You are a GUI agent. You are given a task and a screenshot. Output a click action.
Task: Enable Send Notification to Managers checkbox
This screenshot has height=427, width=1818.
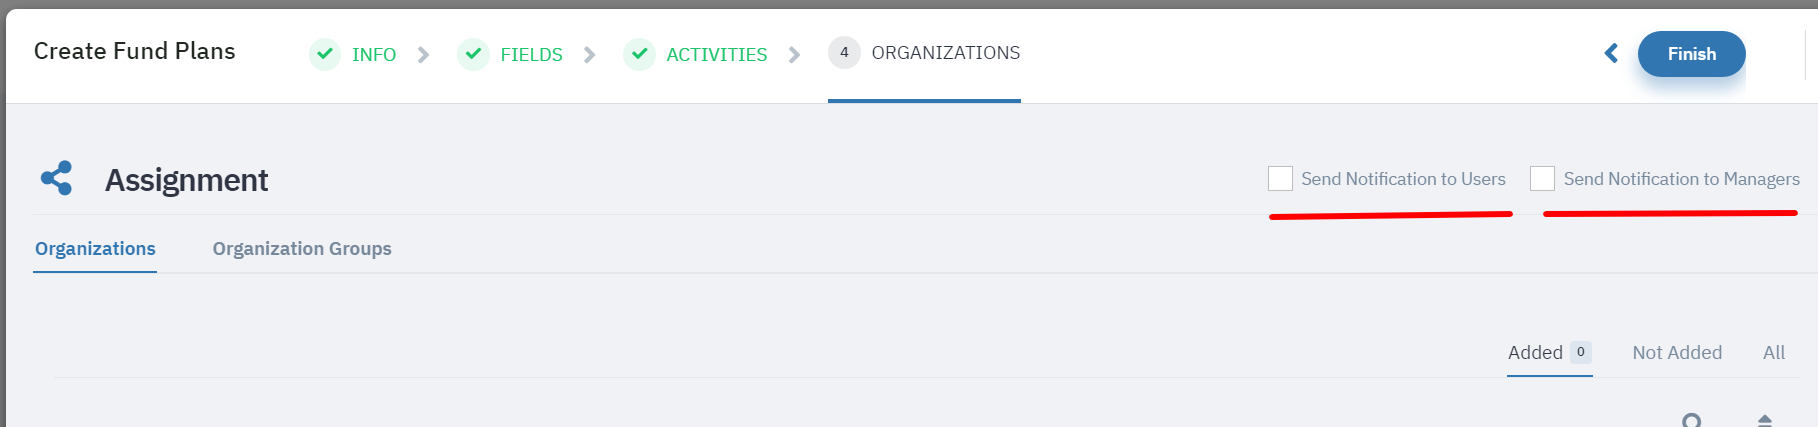(x=1543, y=178)
